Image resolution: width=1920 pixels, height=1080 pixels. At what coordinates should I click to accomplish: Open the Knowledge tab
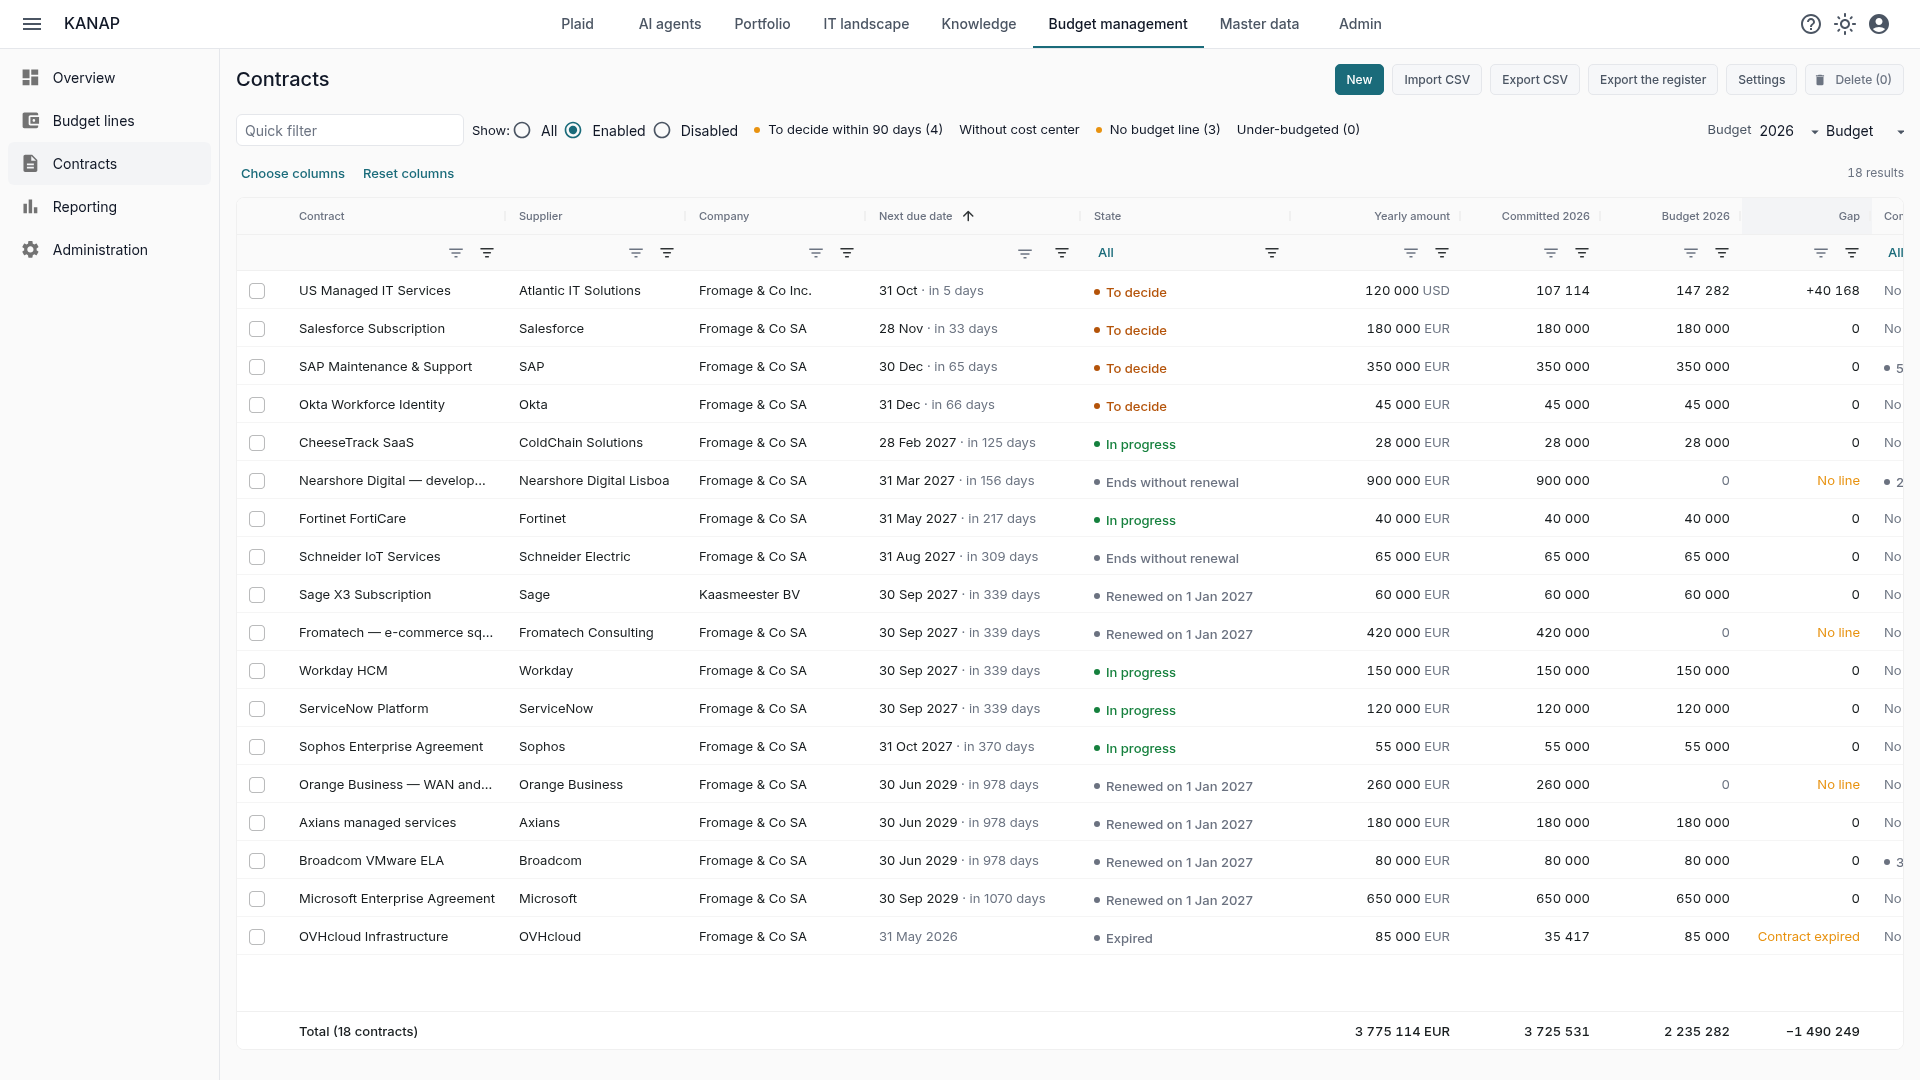(978, 24)
